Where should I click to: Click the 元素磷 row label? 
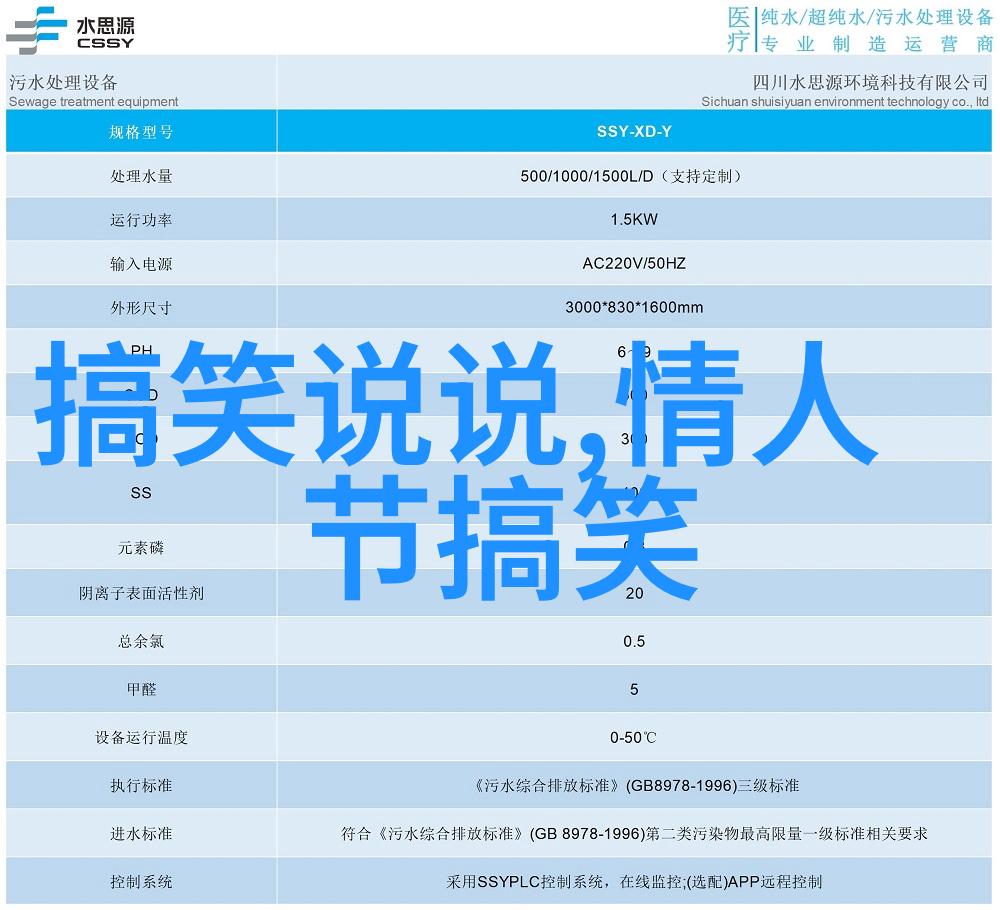[x=141, y=548]
